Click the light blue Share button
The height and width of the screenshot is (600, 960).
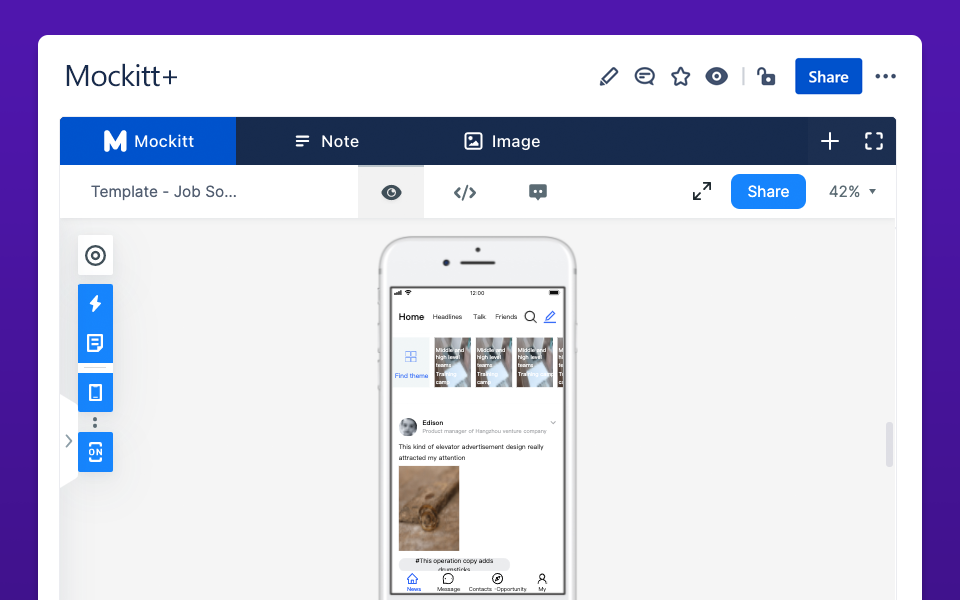coord(768,192)
